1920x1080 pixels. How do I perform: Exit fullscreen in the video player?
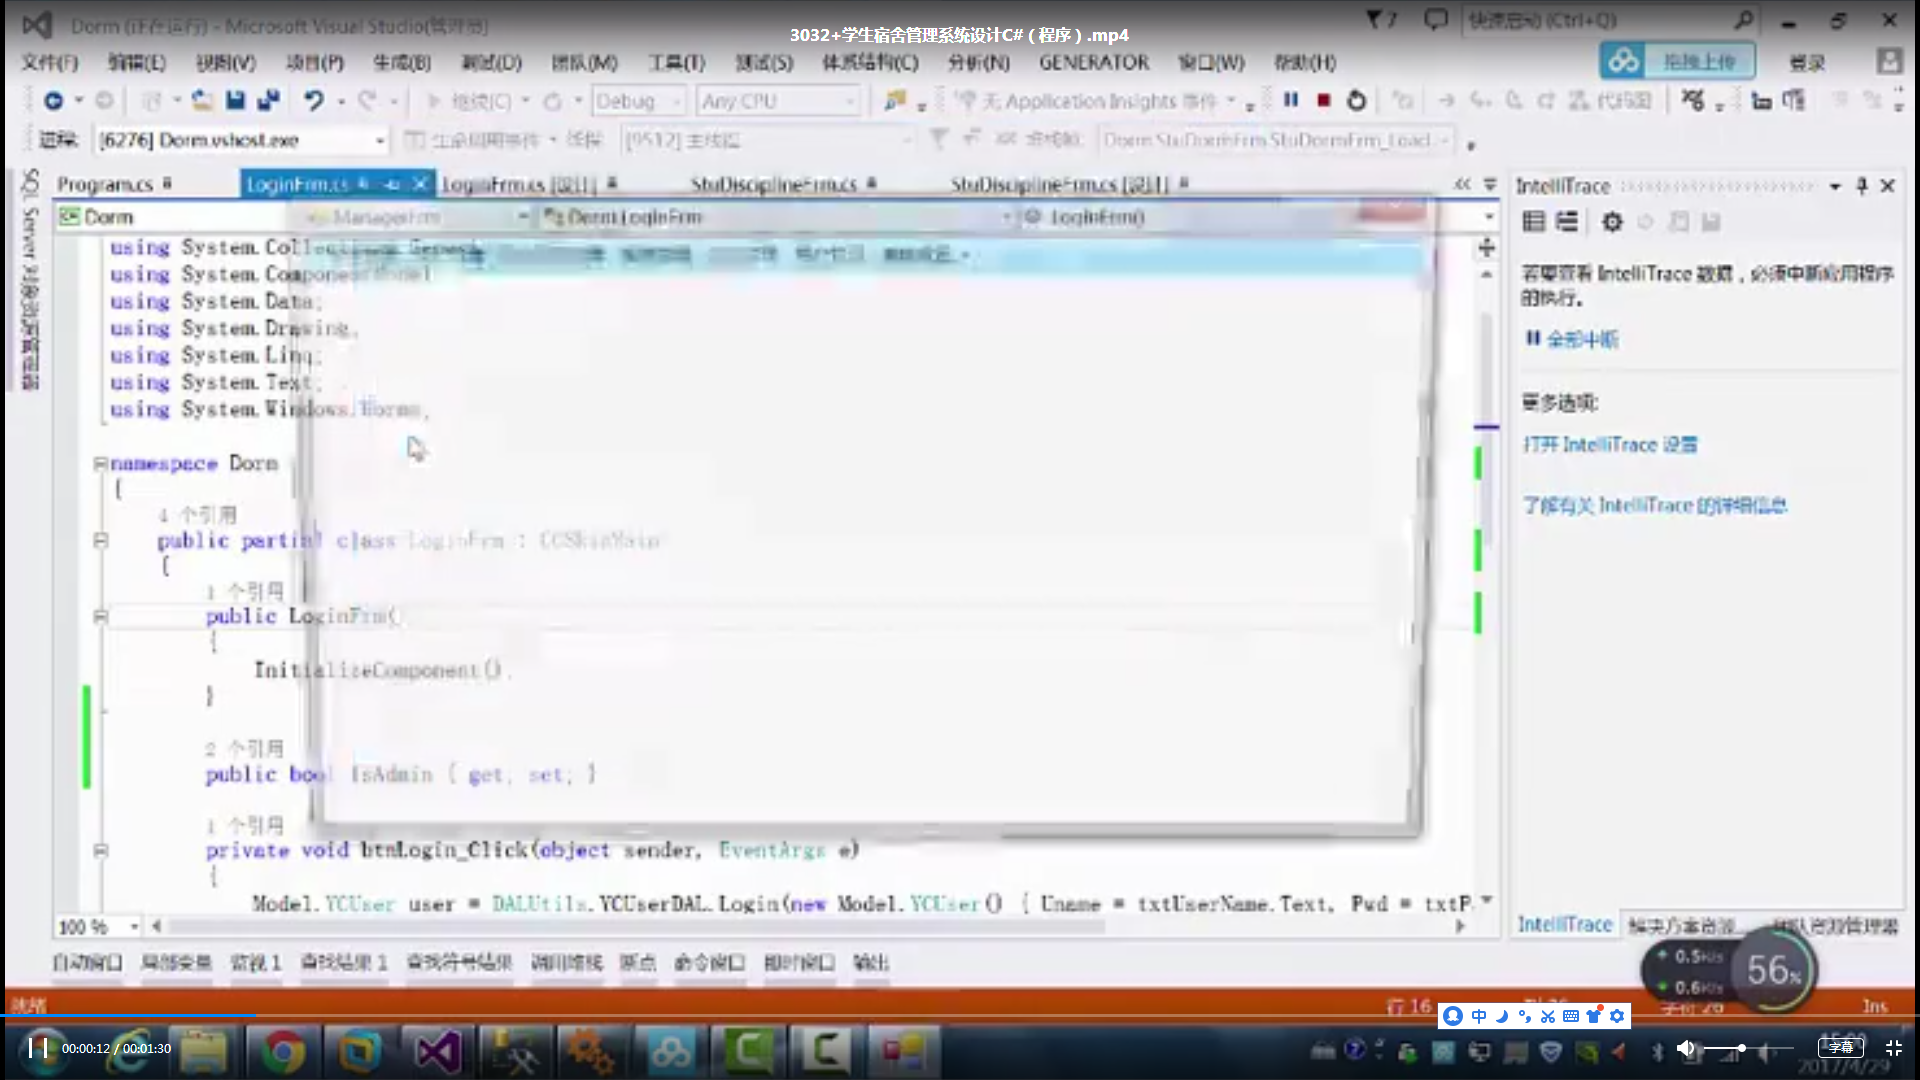point(1893,1048)
